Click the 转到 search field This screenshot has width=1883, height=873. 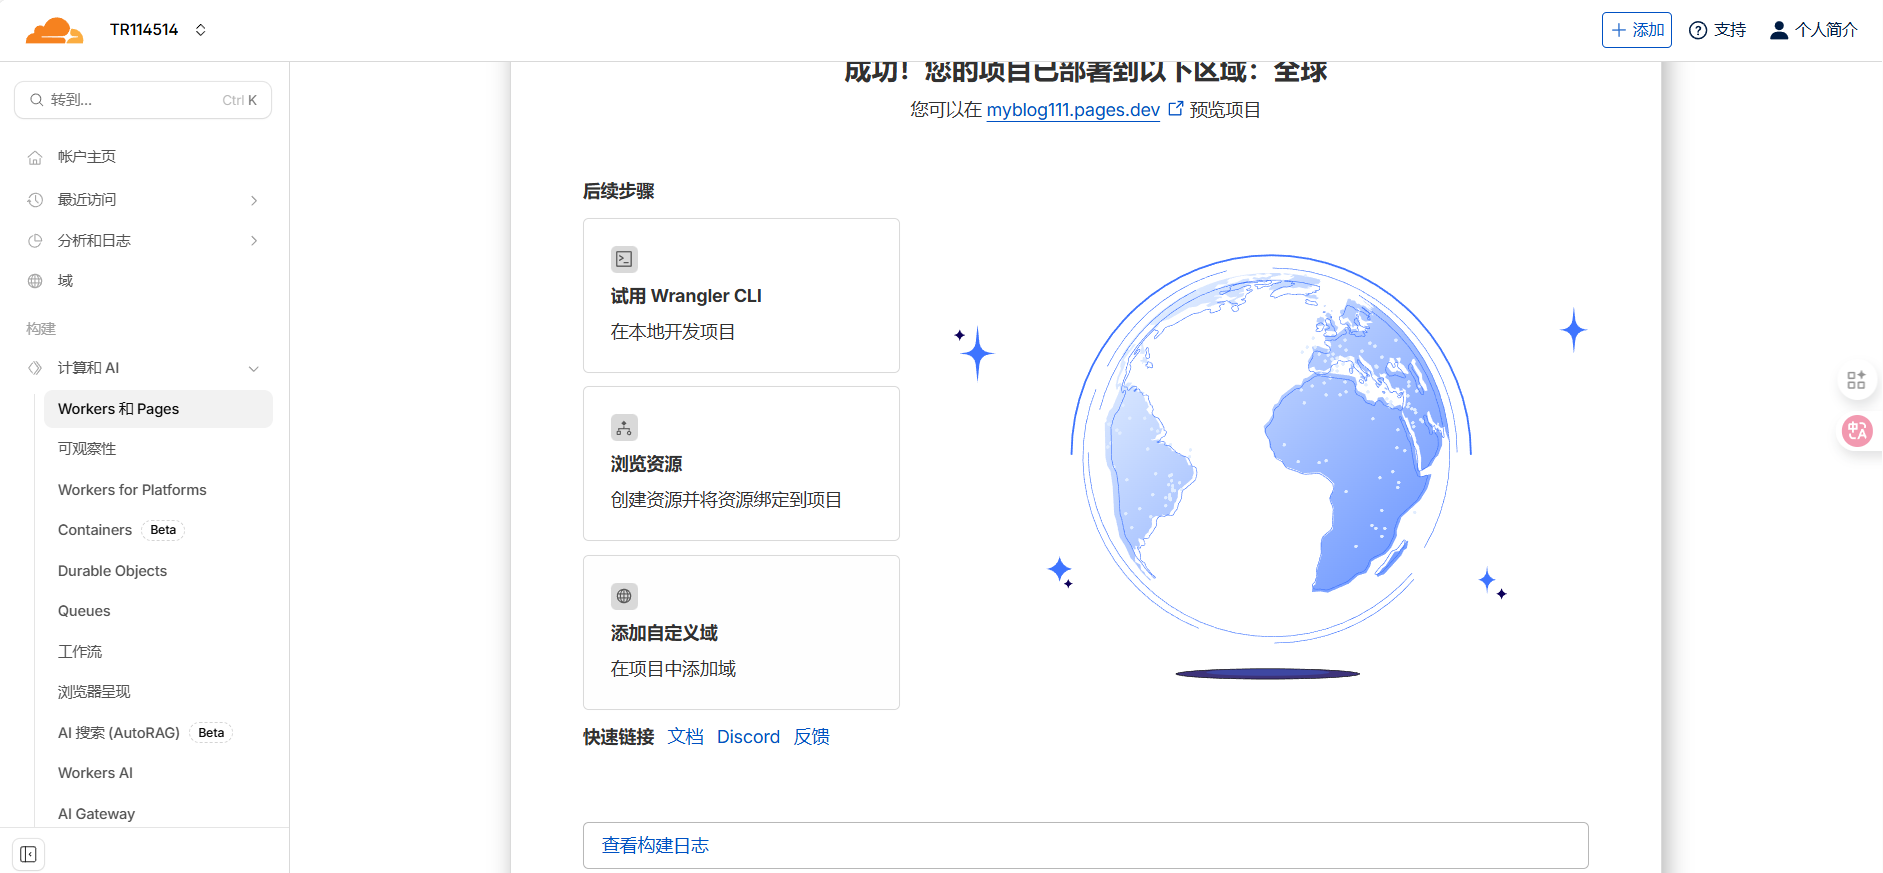(143, 100)
